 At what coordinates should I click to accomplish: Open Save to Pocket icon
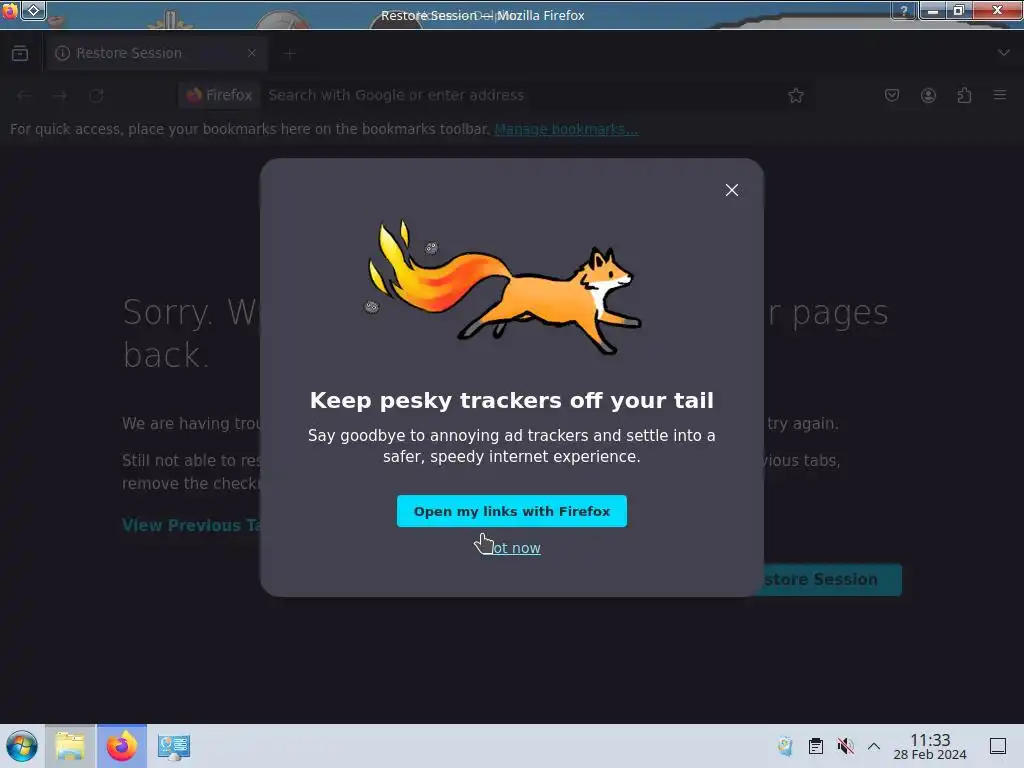(891, 95)
